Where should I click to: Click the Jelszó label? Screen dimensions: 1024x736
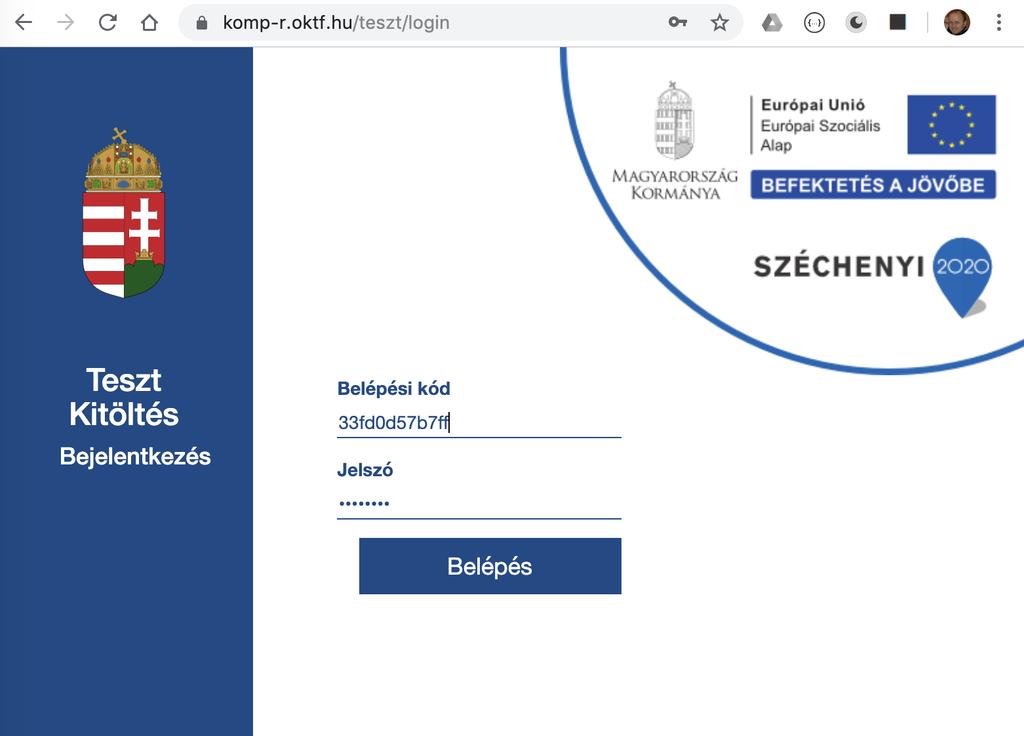click(365, 470)
